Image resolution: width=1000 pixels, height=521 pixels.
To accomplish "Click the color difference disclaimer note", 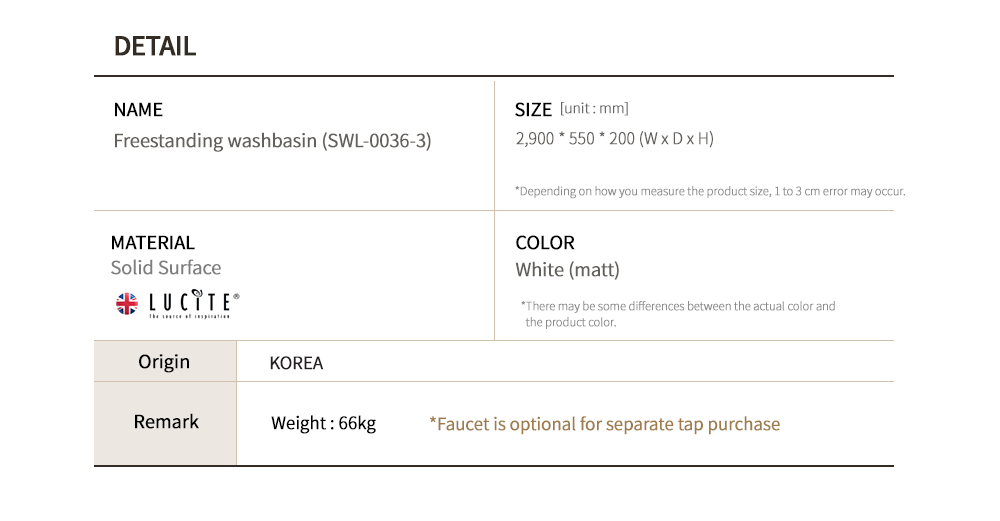I will 678,314.
